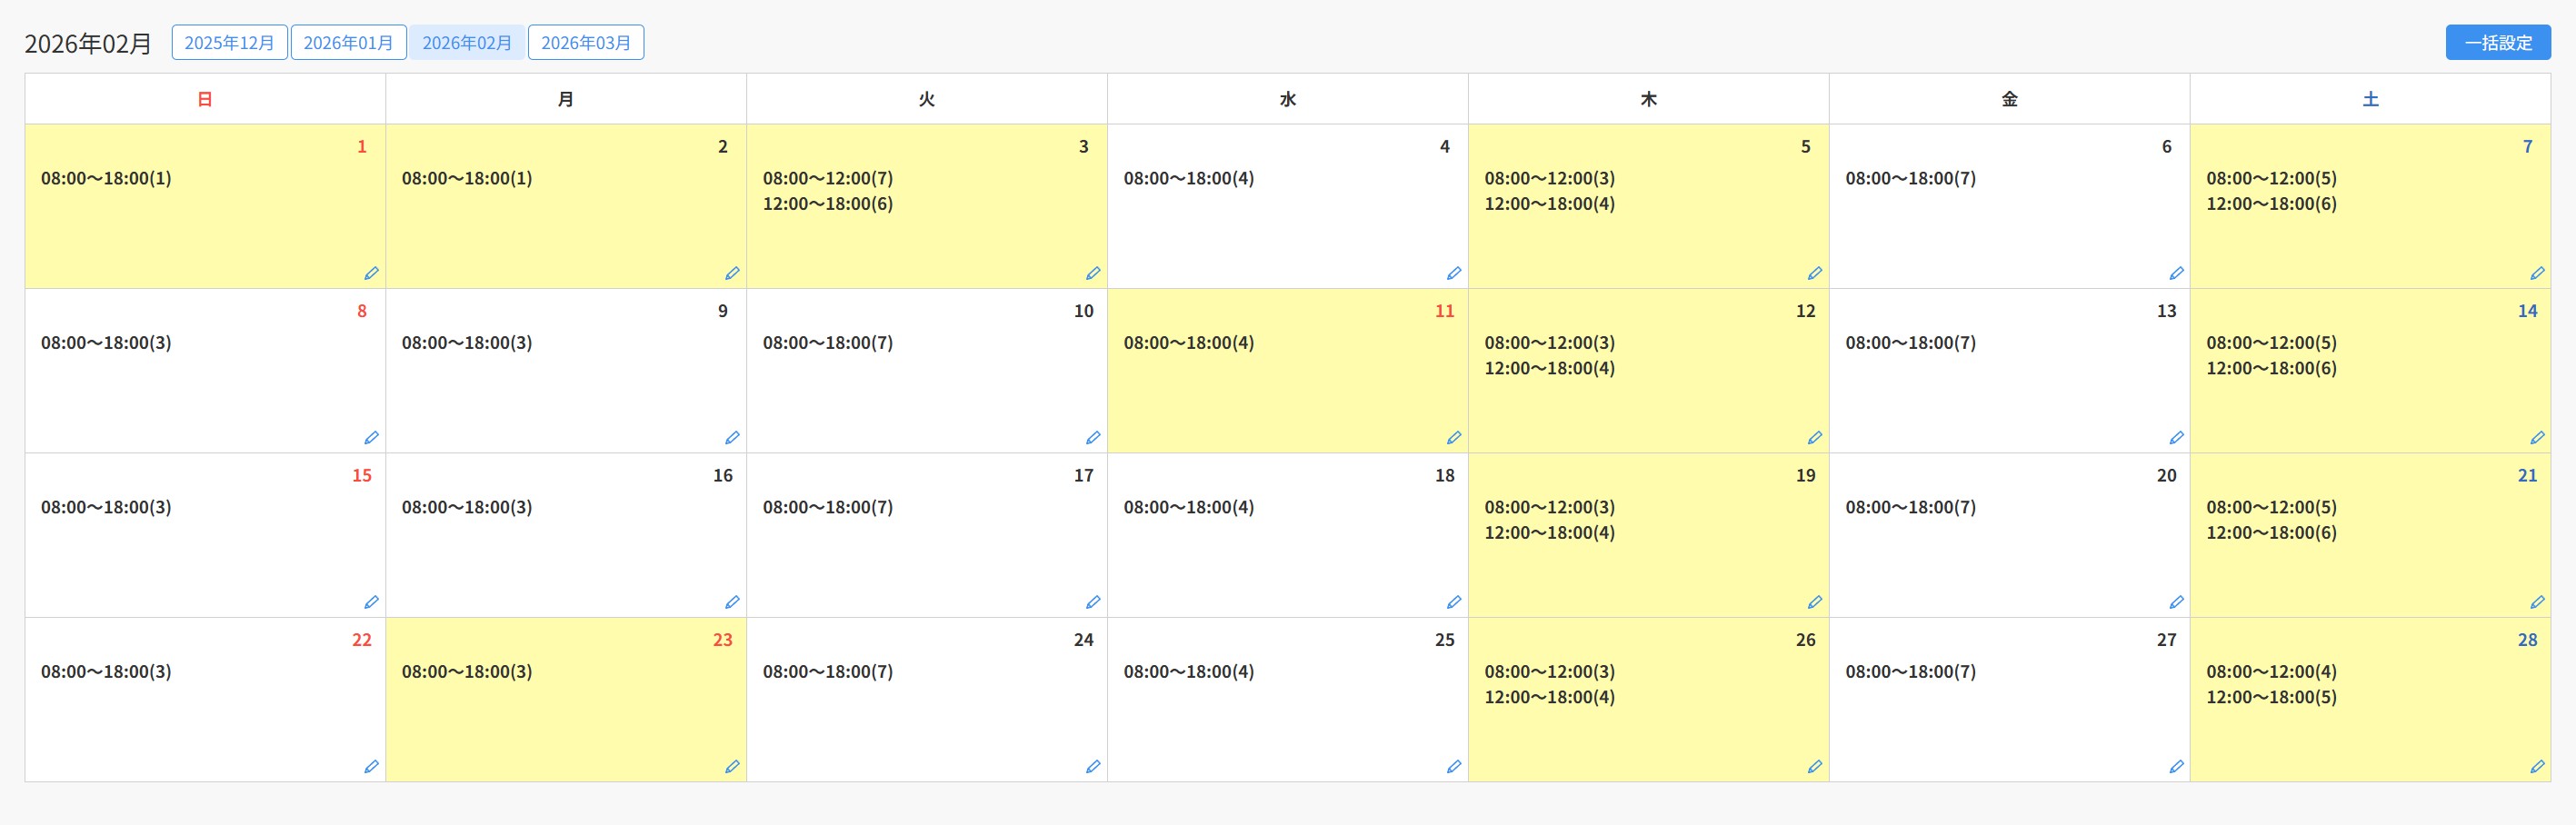Open the edit pencil on February 25

[1454, 767]
